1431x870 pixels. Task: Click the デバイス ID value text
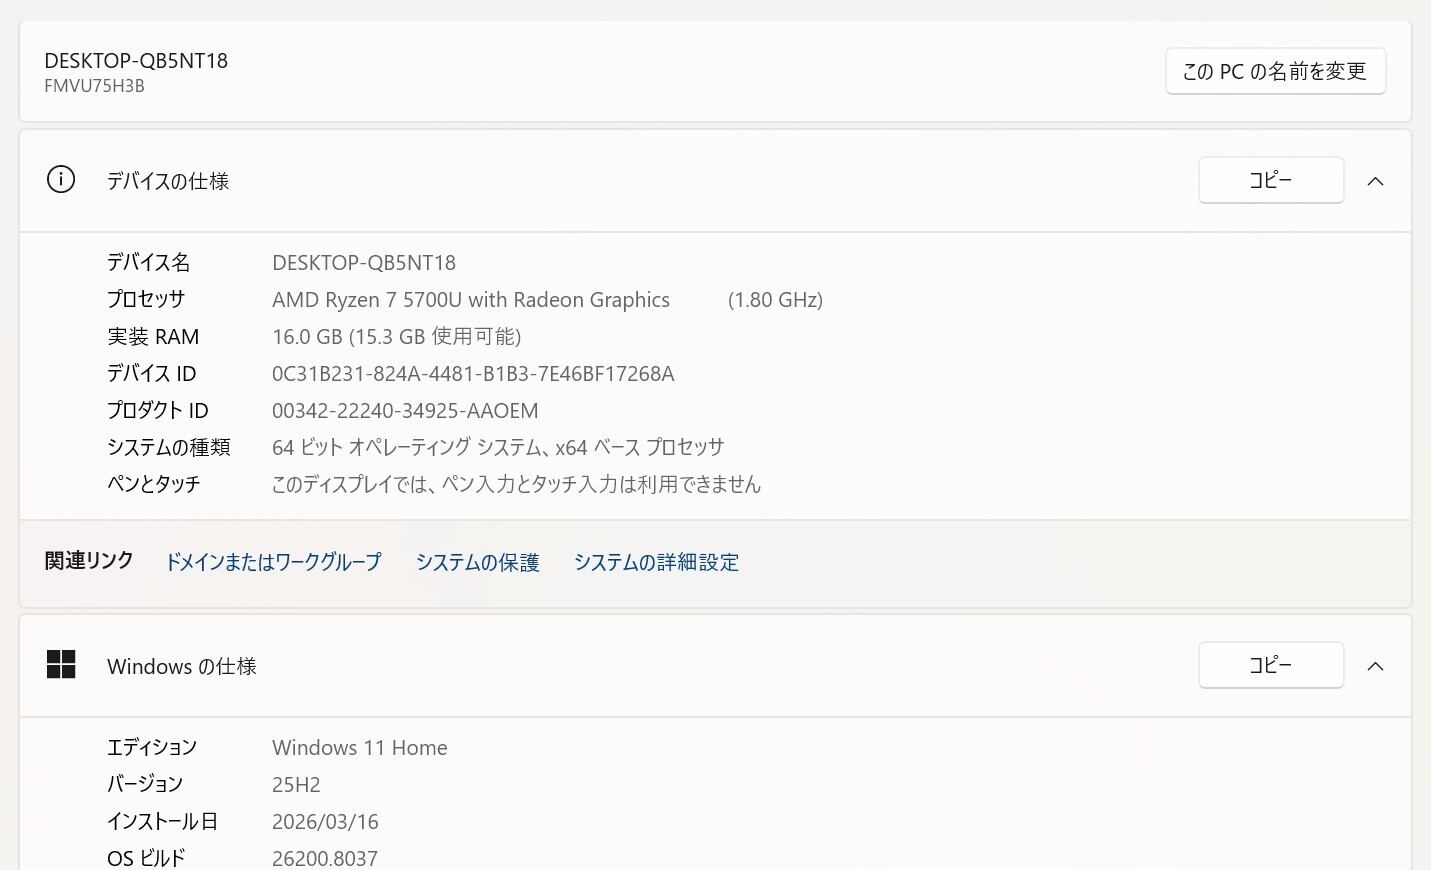coord(473,374)
